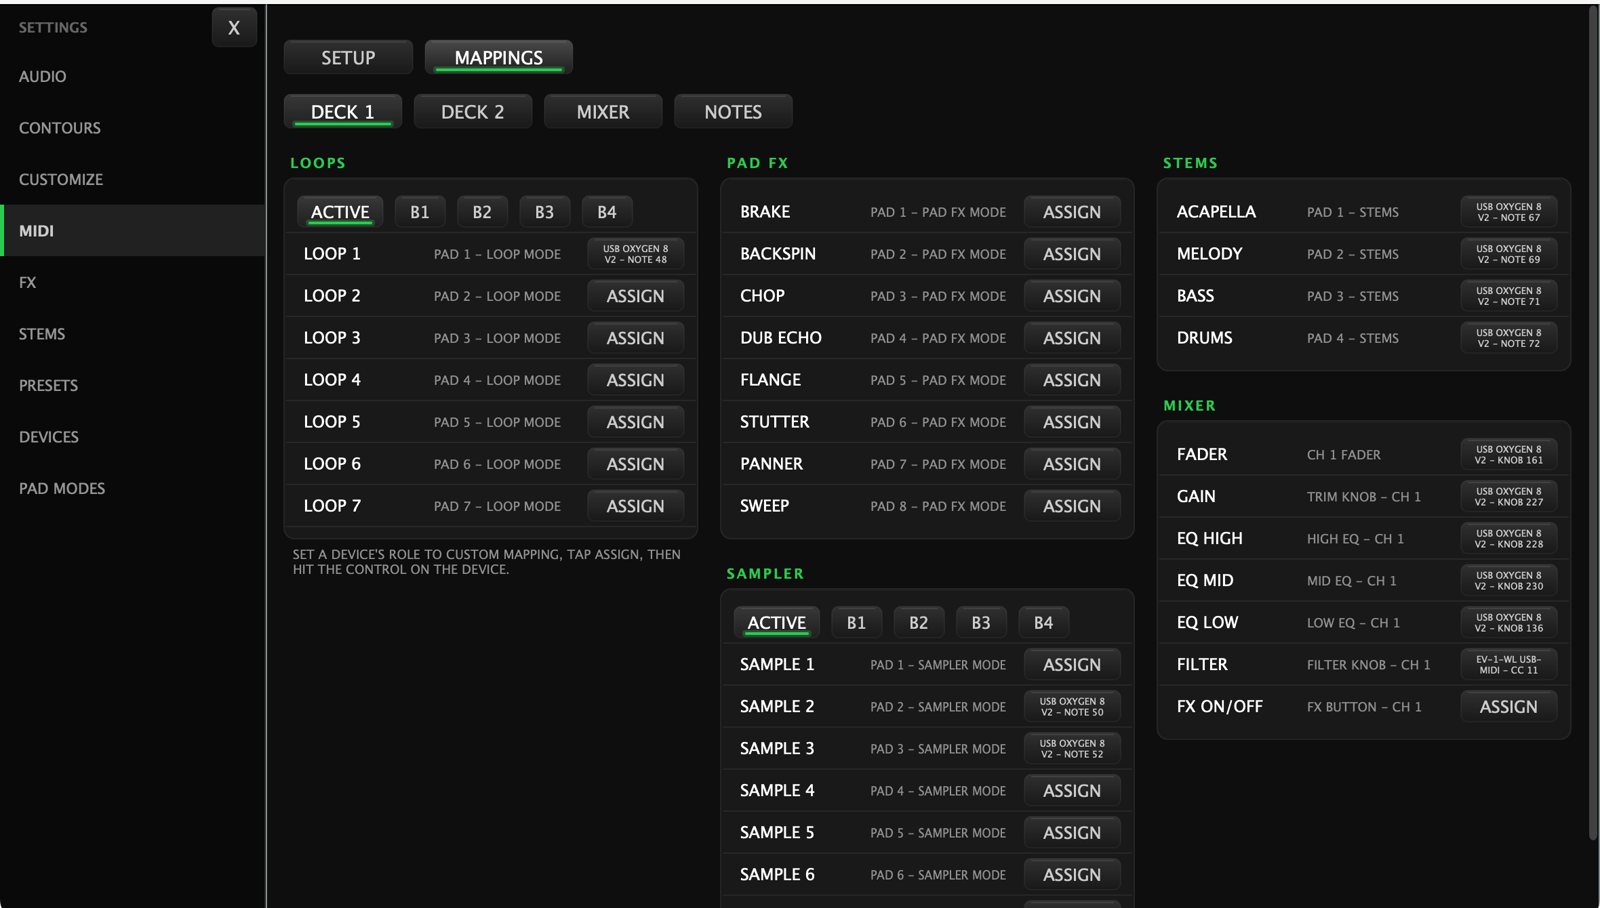1600x908 pixels.
Task: Switch to the Setup tab
Action: tap(348, 58)
